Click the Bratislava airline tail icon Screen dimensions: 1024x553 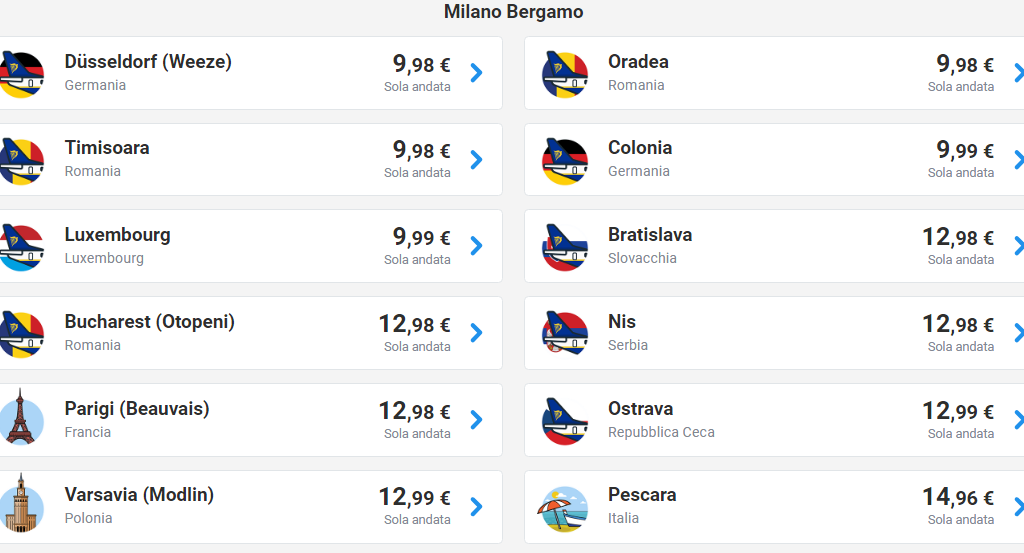[565, 248]
